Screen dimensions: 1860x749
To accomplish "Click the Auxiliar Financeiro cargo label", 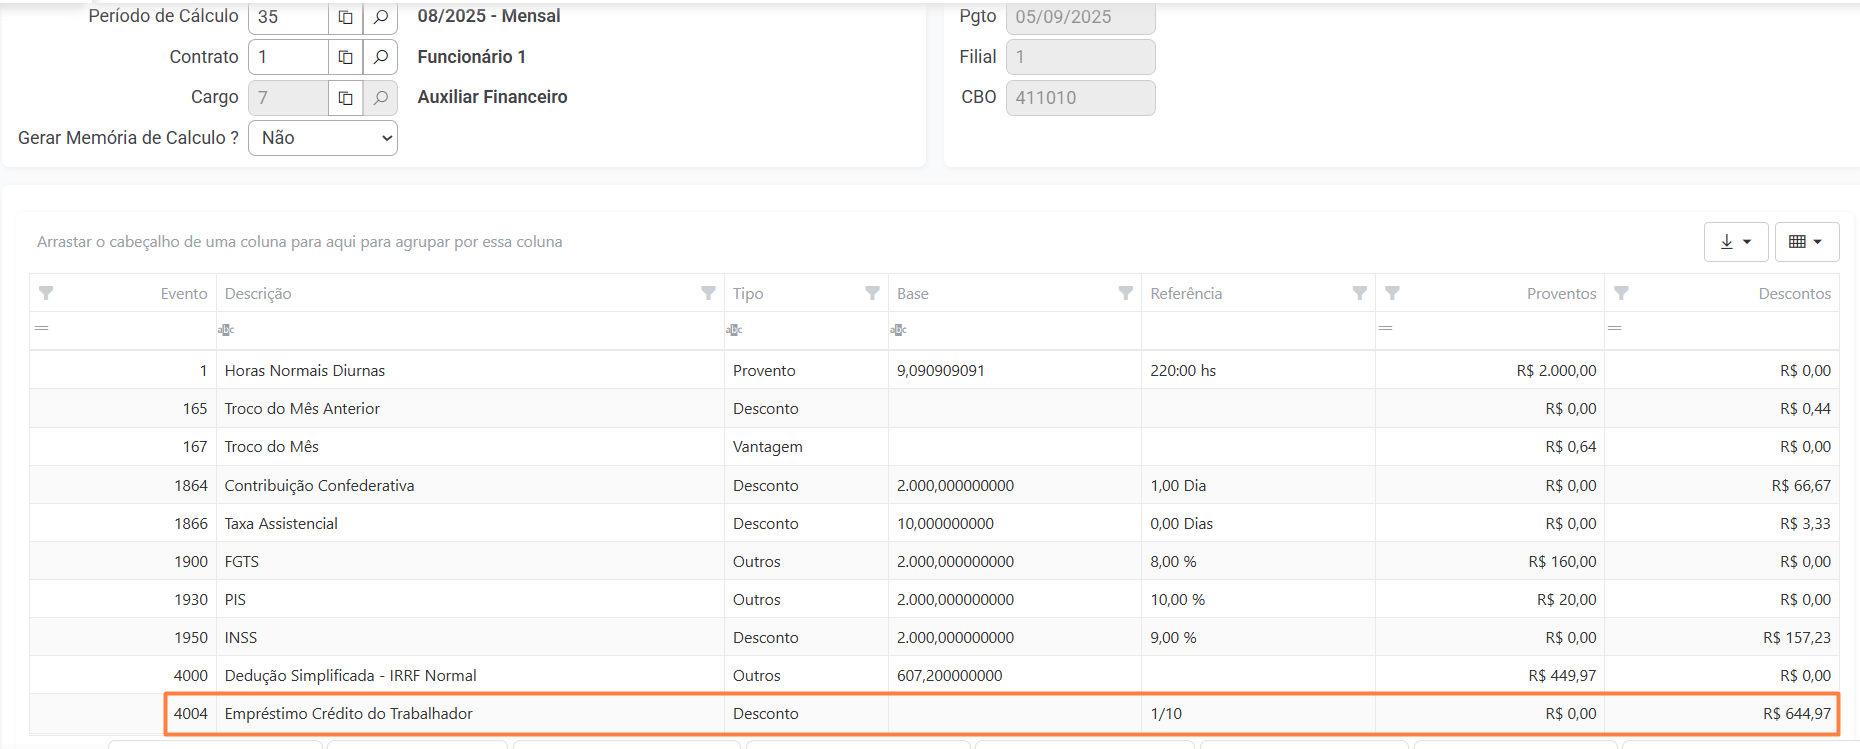I will click(x=492, y=97).
